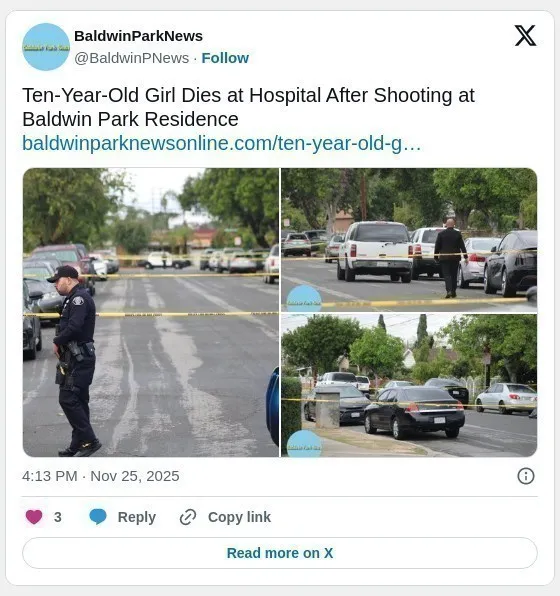The height and width of the screenshot is (596, 560).
Task: Open the BaldwinParkNews display name
Action: point(138,36)
